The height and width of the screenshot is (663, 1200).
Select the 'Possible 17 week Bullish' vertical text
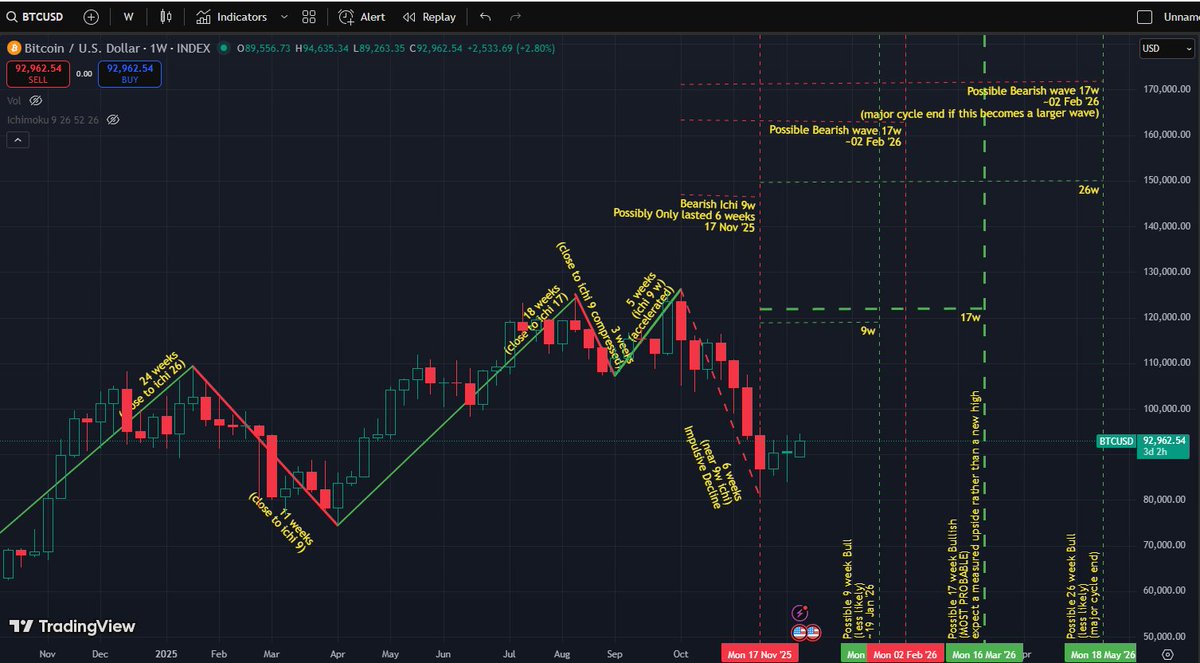click(951, 578)
